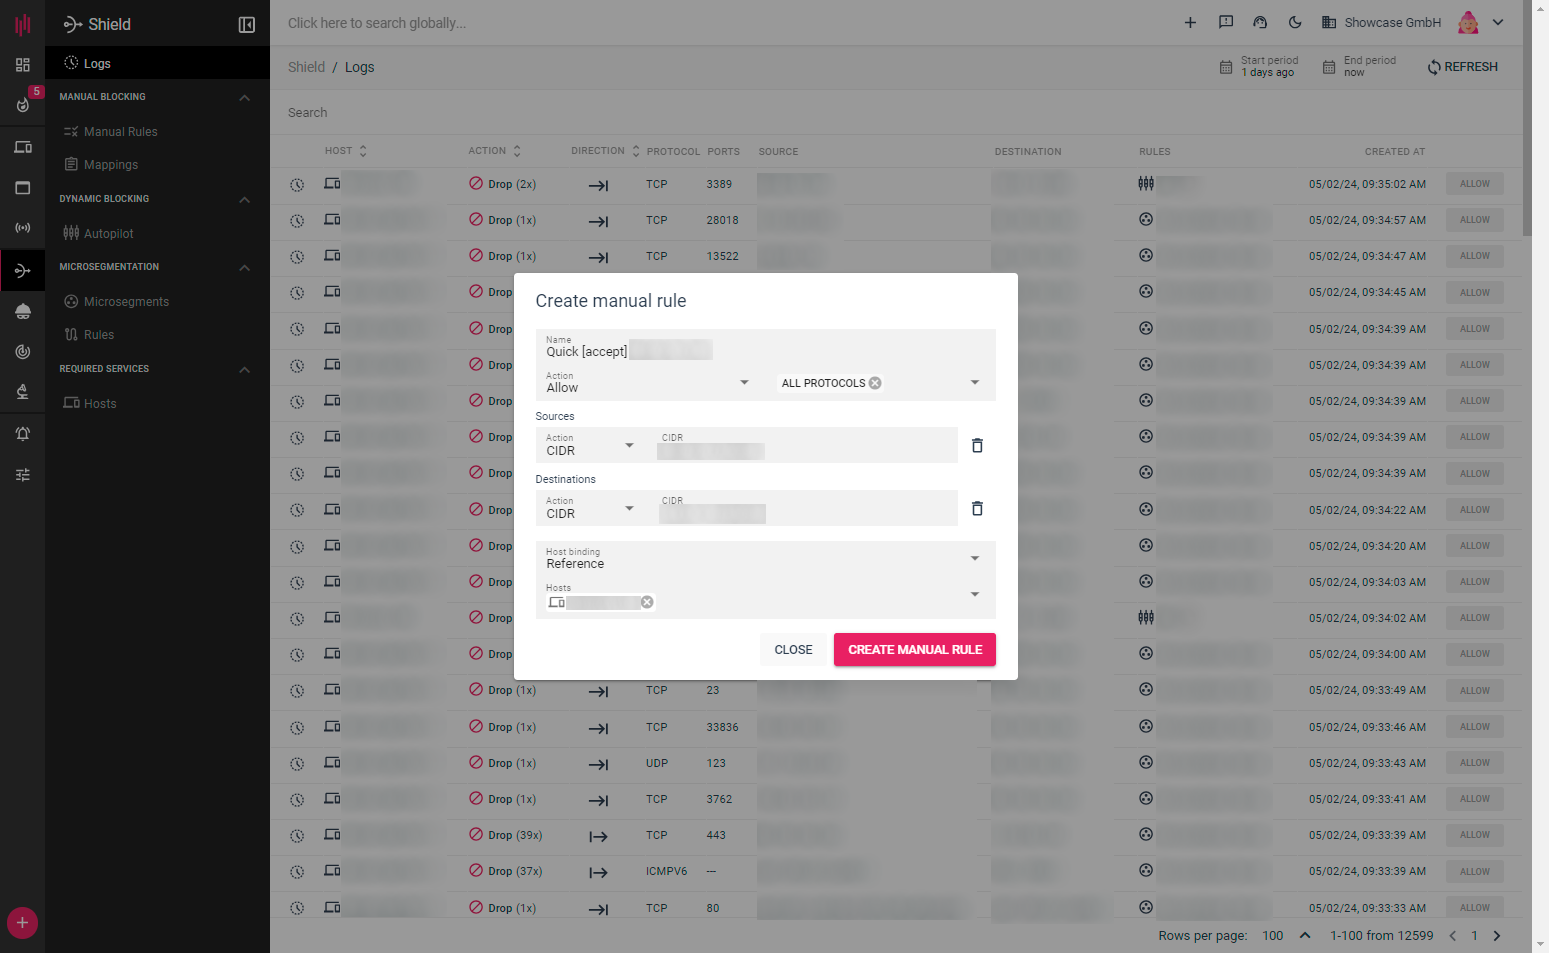Click the Create Manual Rule button
This screenshot has height=953, width=1549.
tap(914, 650)
